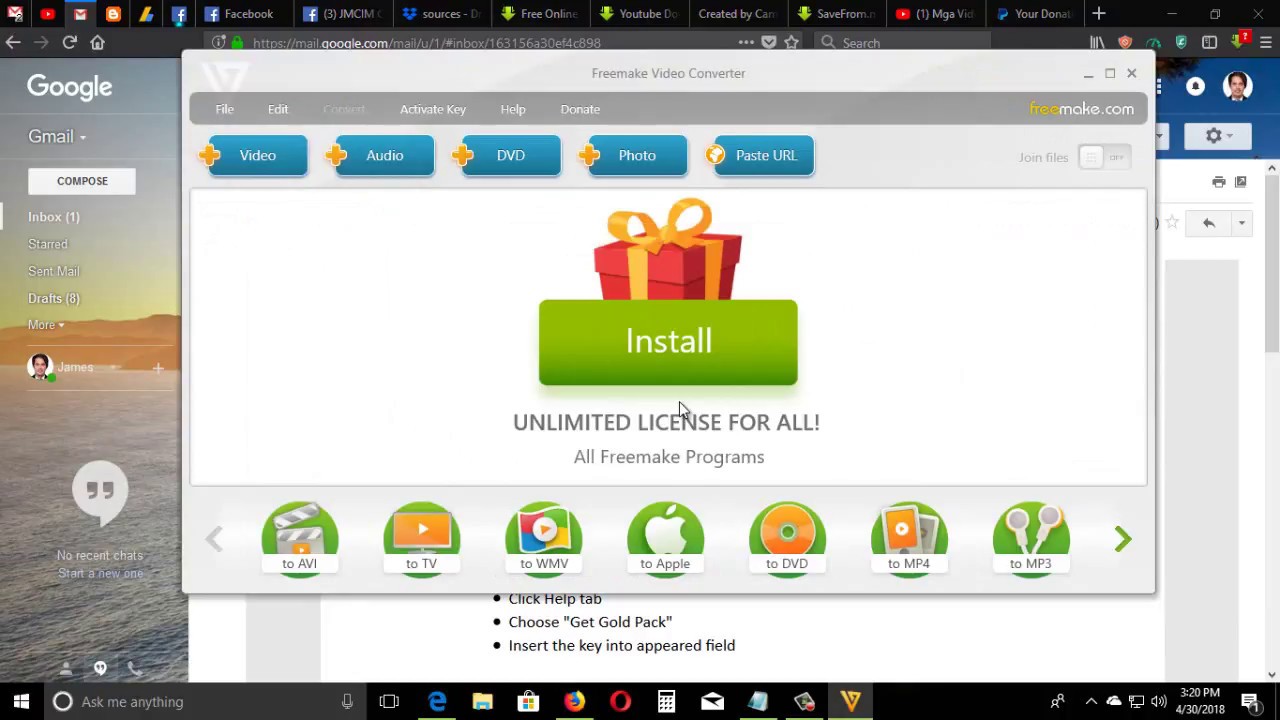Add audio files with Audio button
1280x720 pixels.
coord(382,156)
